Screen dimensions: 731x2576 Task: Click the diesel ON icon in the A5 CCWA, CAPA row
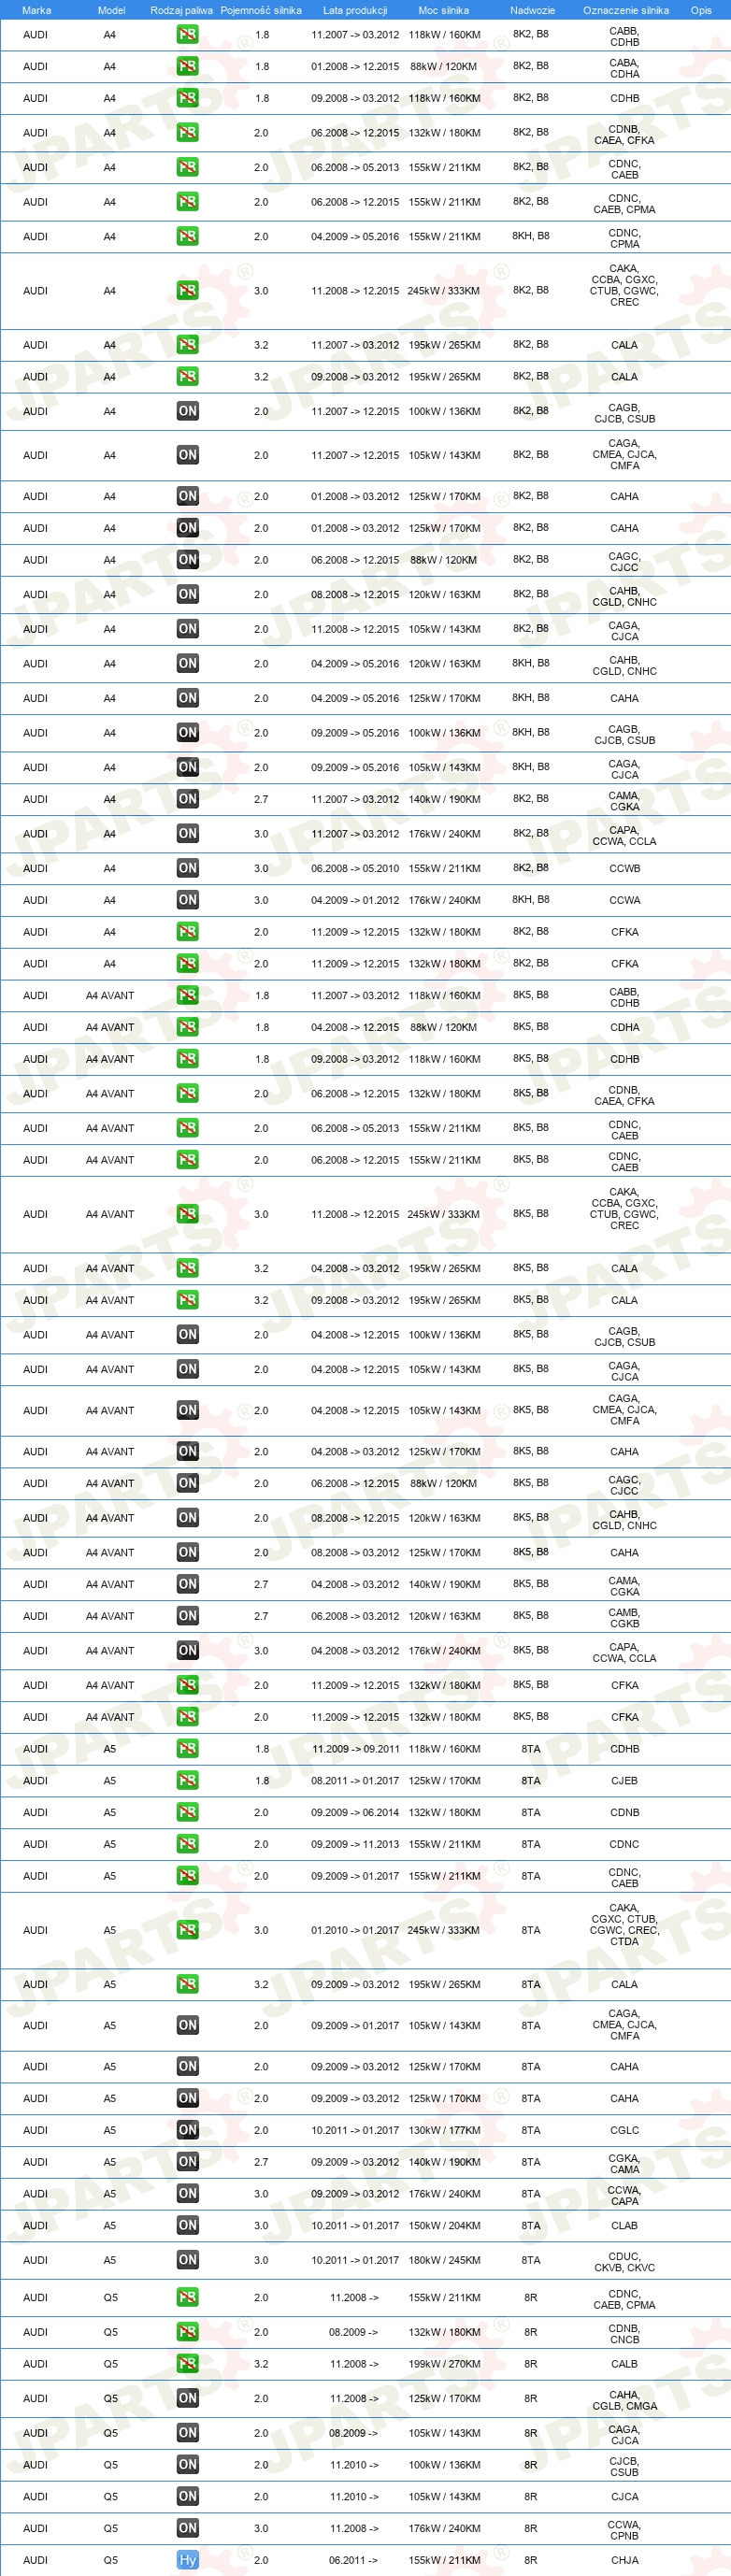click(x=188, y=2194)
